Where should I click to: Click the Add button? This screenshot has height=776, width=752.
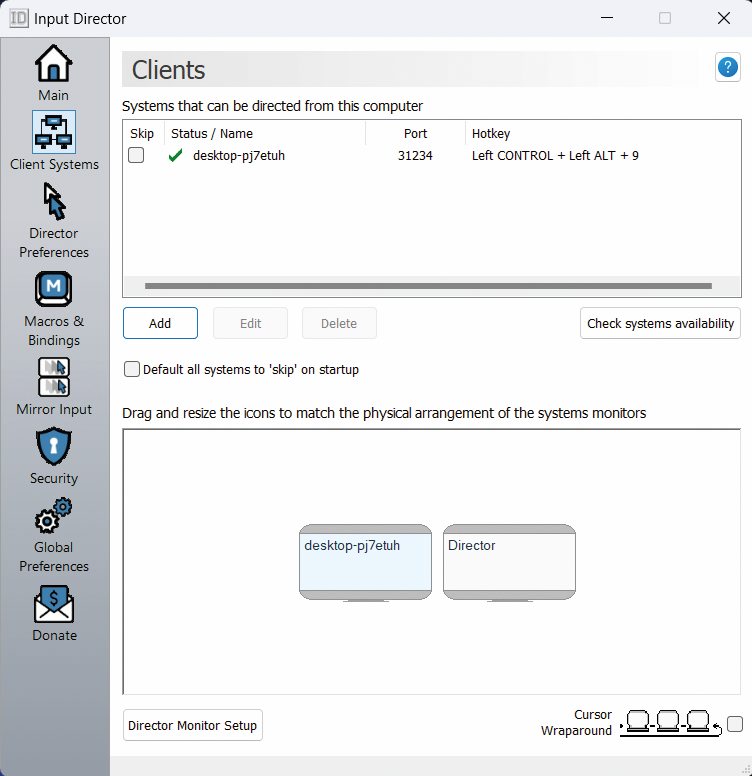[160, 323]
